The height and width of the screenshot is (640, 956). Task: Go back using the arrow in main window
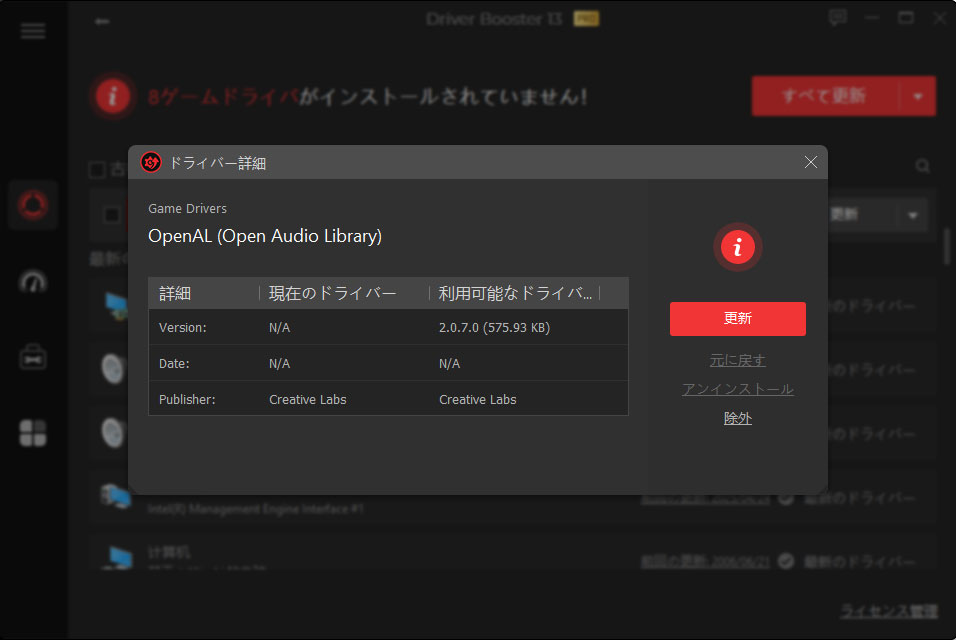click(x=102, y=21)
